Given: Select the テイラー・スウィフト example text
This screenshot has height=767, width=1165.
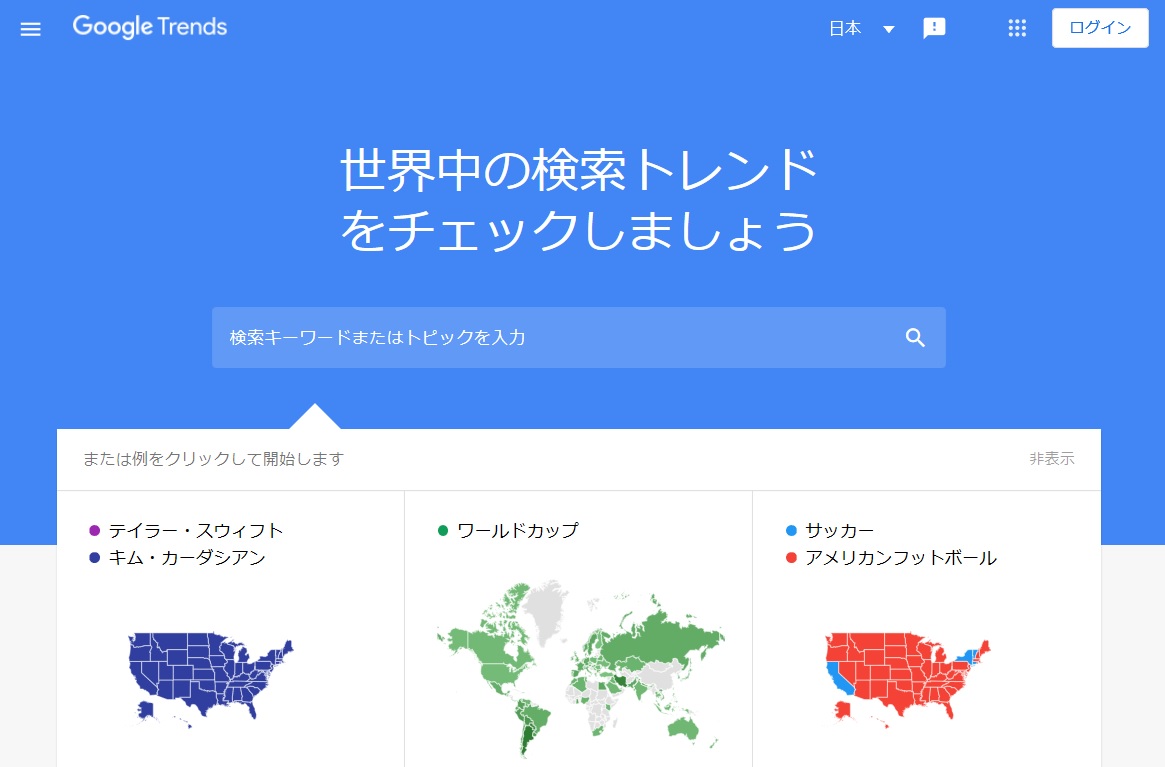Looking at the screenshot, I should click(x=196, y=531).
